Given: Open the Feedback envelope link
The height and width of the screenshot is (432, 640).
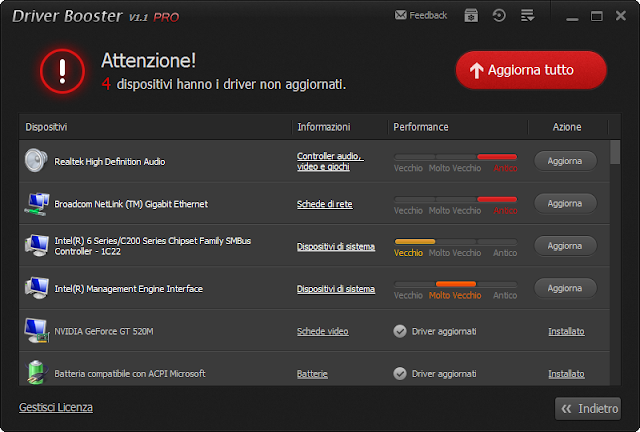Looking at the screenshot, I should tap(421, 16).
